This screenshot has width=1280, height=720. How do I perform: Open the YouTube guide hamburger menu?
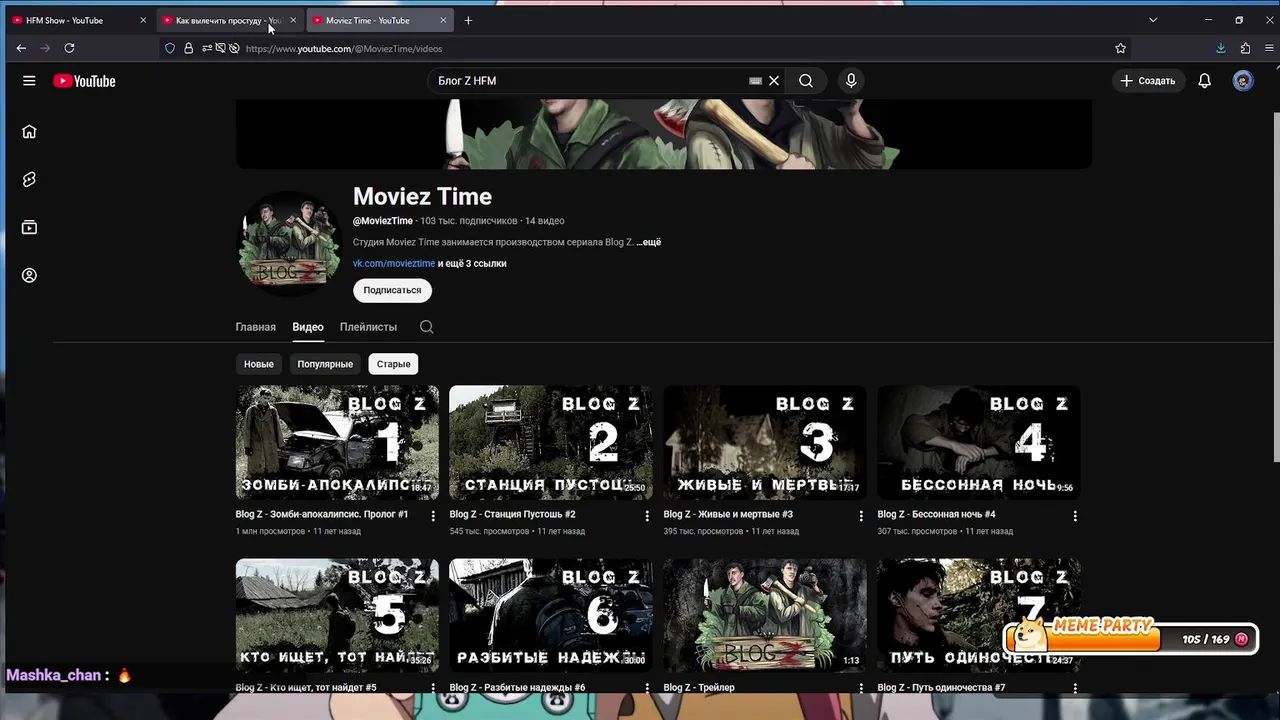pos(29,81)
